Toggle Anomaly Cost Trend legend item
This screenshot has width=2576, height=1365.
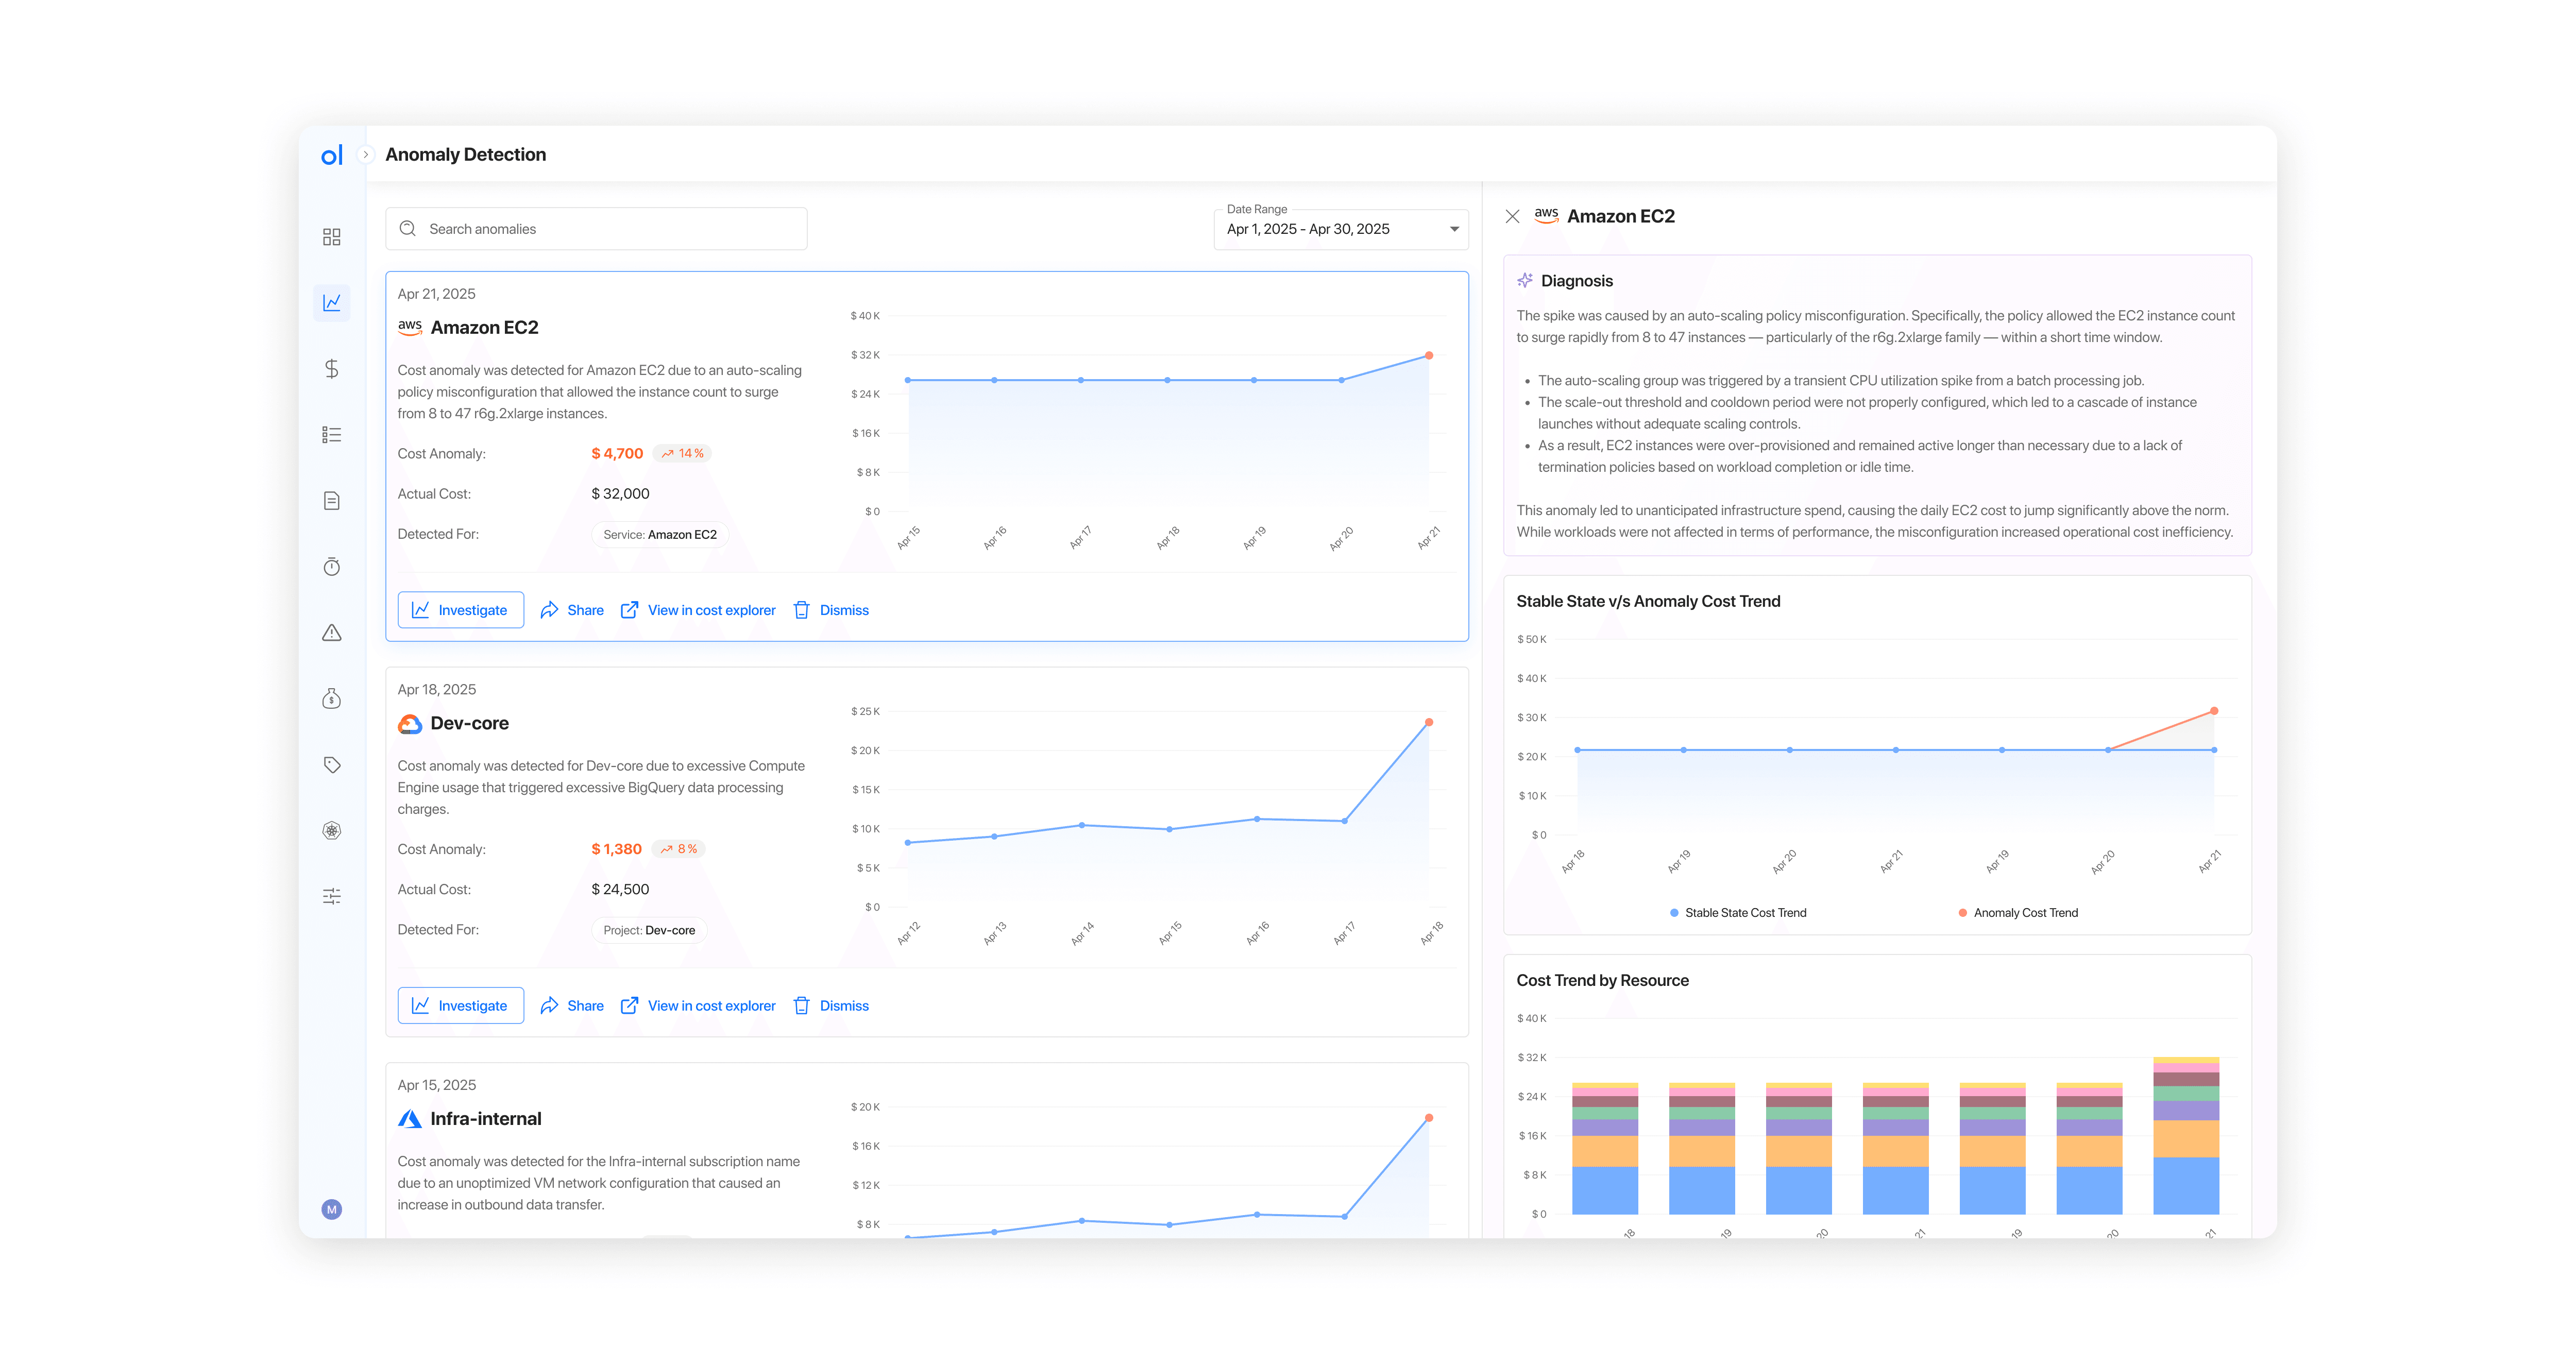2018,913
